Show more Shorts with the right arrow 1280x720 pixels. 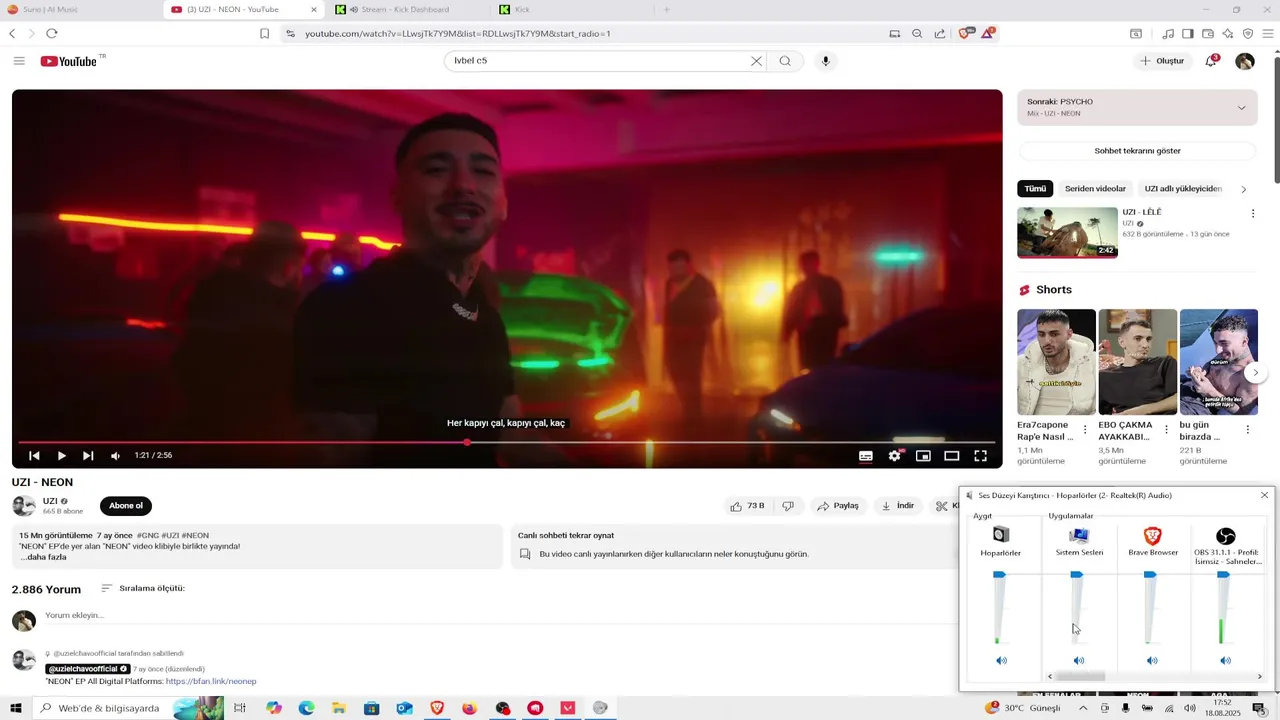tap(1256, 373)
